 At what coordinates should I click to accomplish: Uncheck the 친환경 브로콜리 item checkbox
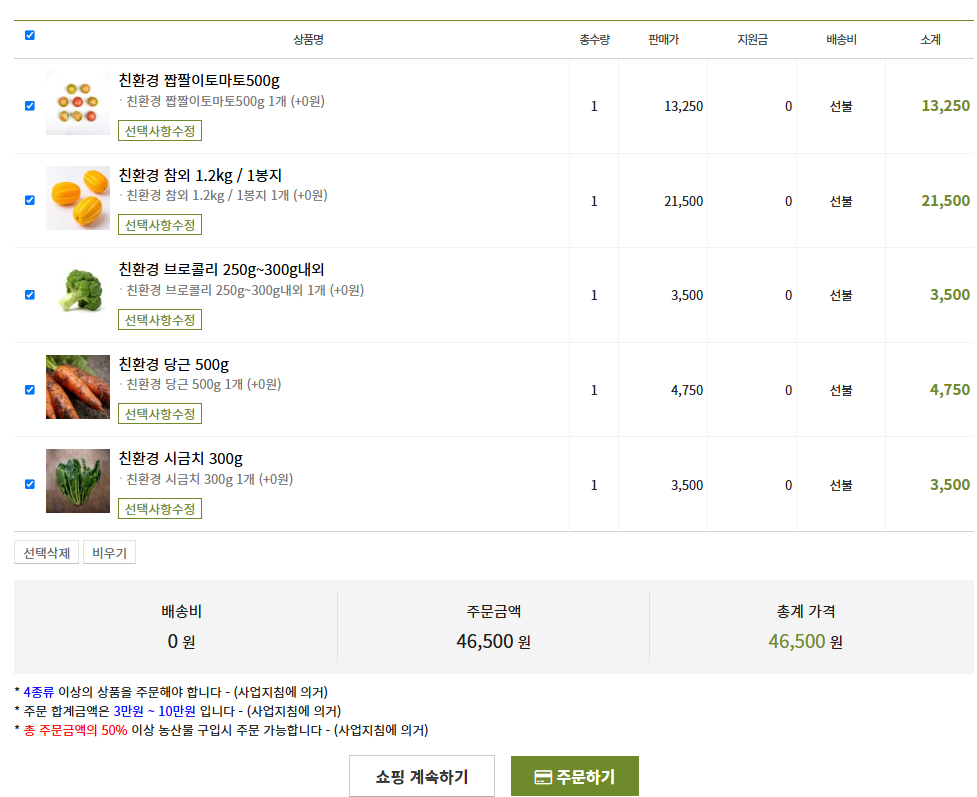(29, 293)
